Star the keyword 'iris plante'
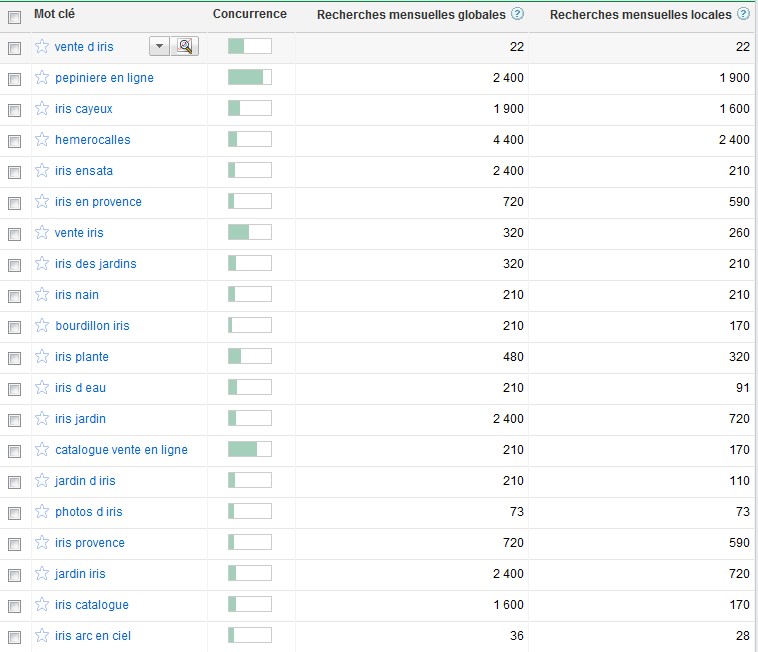Viewport: 758px width, 652px height. coord(42,356)
